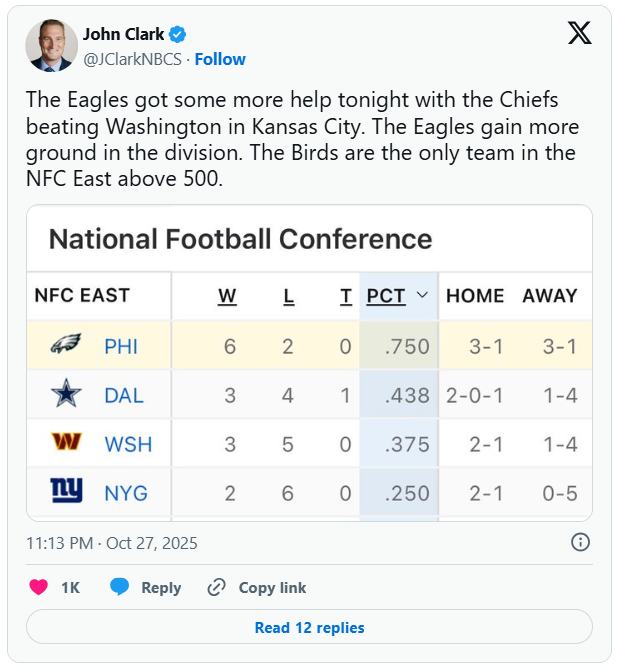
Task: Open the PHI team link
Action: coord(121,347)
